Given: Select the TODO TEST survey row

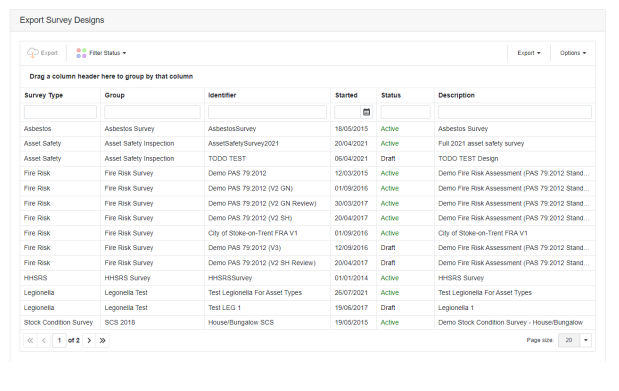Looking at the screenshot, I should (x=308, y=159).
